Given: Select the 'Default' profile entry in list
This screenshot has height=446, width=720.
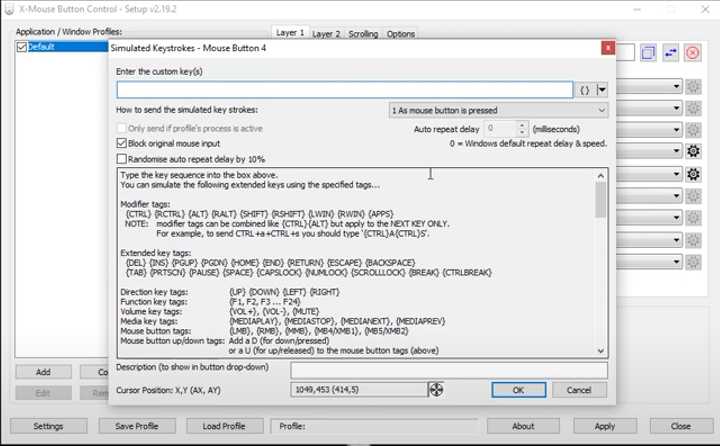Looking at the screenshot, I should [x=62, y=47].
